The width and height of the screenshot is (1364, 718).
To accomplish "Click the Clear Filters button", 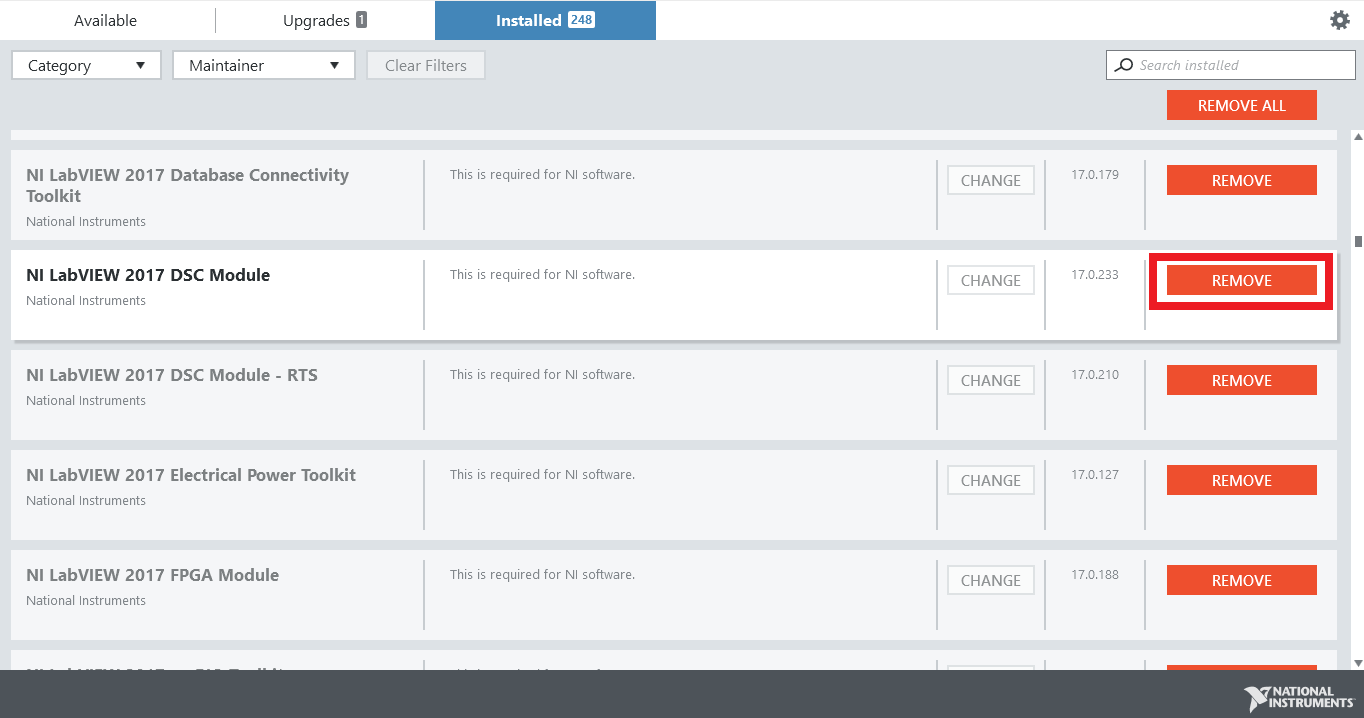I will coord(426,65).
